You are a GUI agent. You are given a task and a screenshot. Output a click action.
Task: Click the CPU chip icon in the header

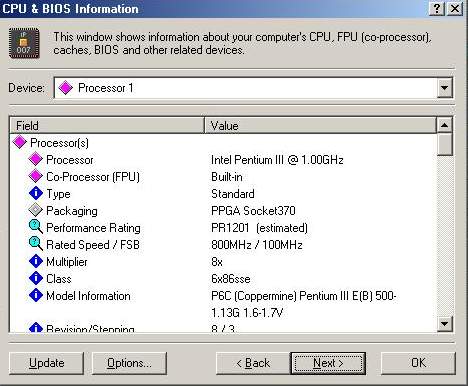coord(24,43)
